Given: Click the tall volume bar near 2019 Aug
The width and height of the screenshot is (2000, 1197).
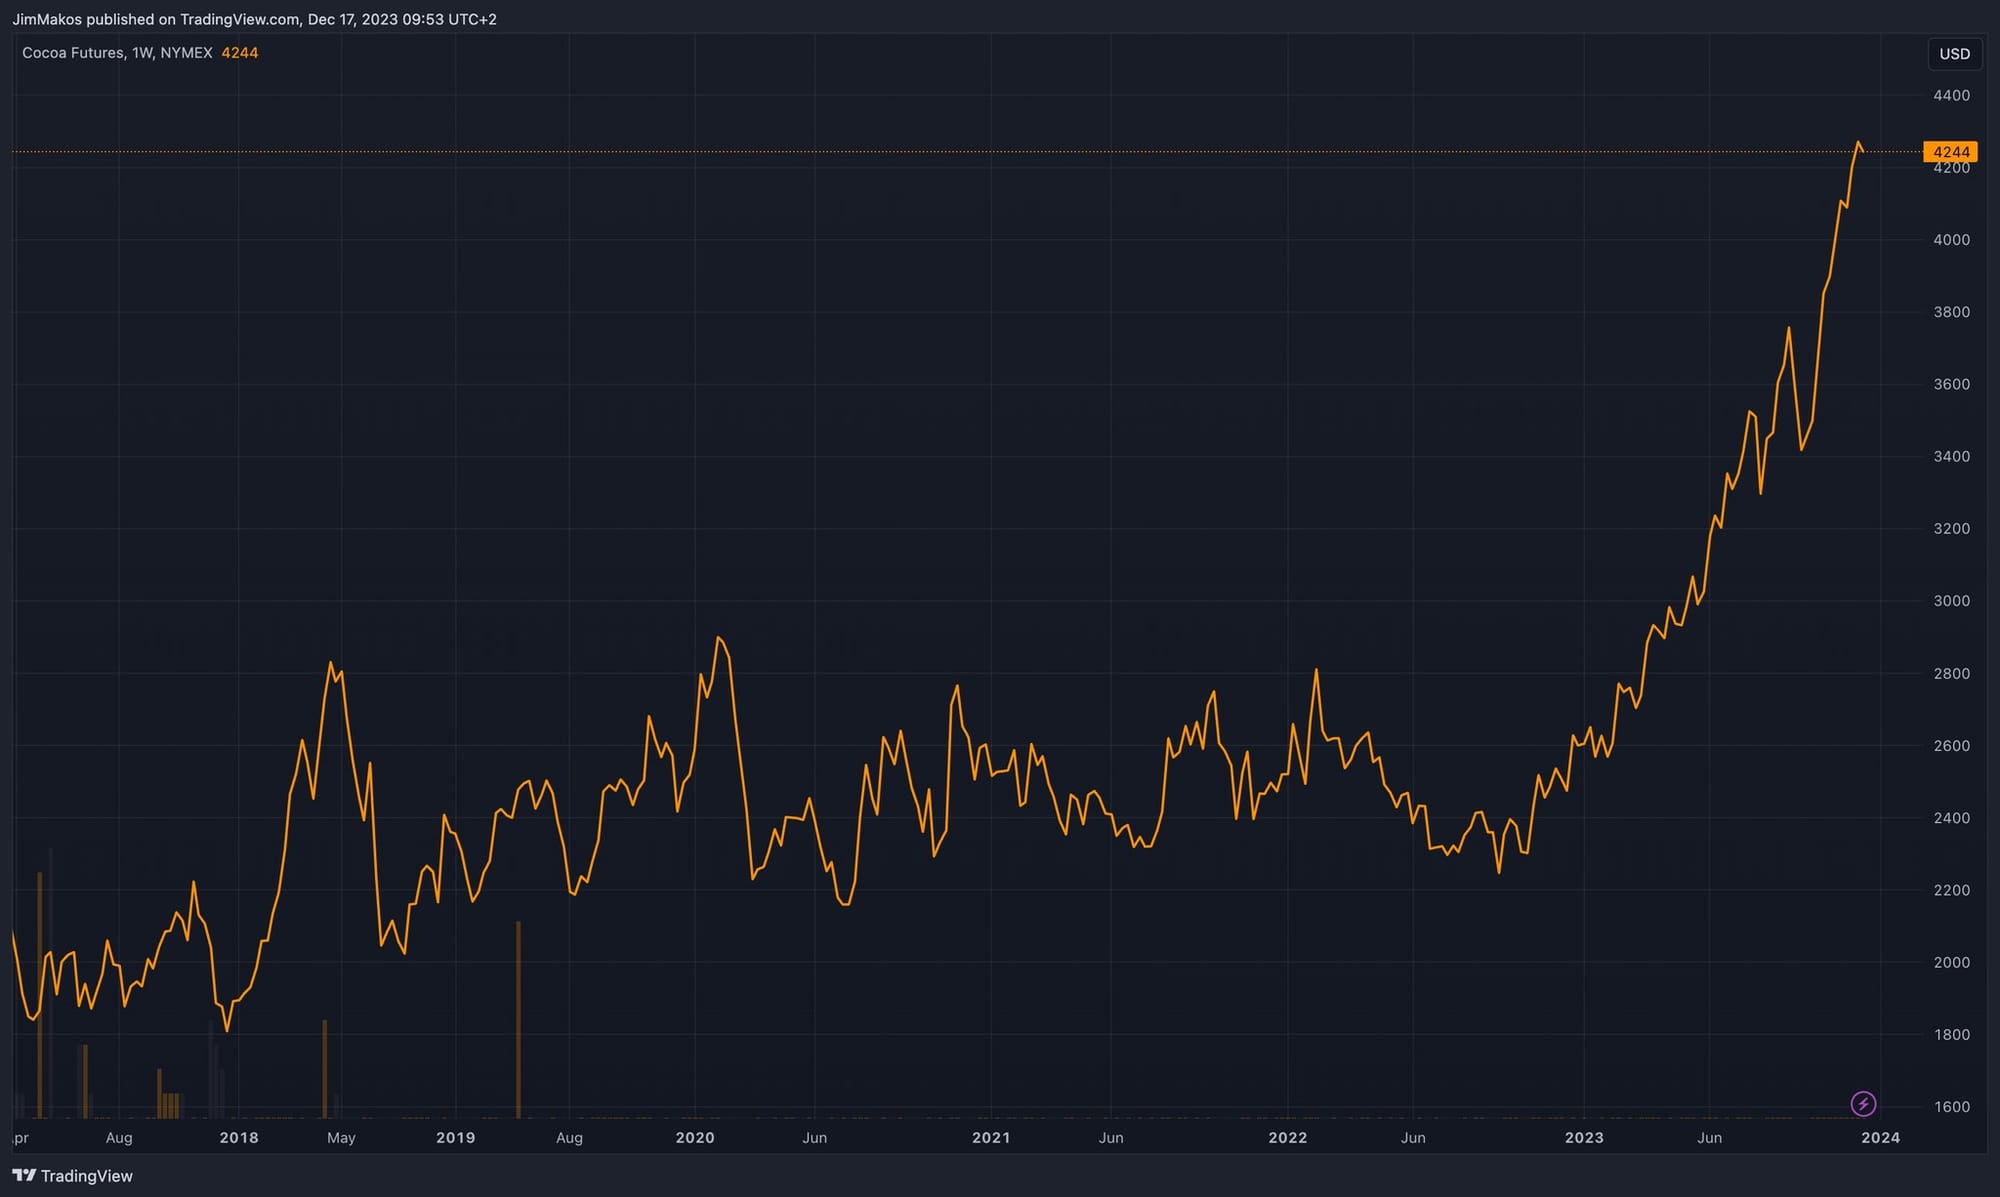Looking at the screenshot, I should point(518,1020).
